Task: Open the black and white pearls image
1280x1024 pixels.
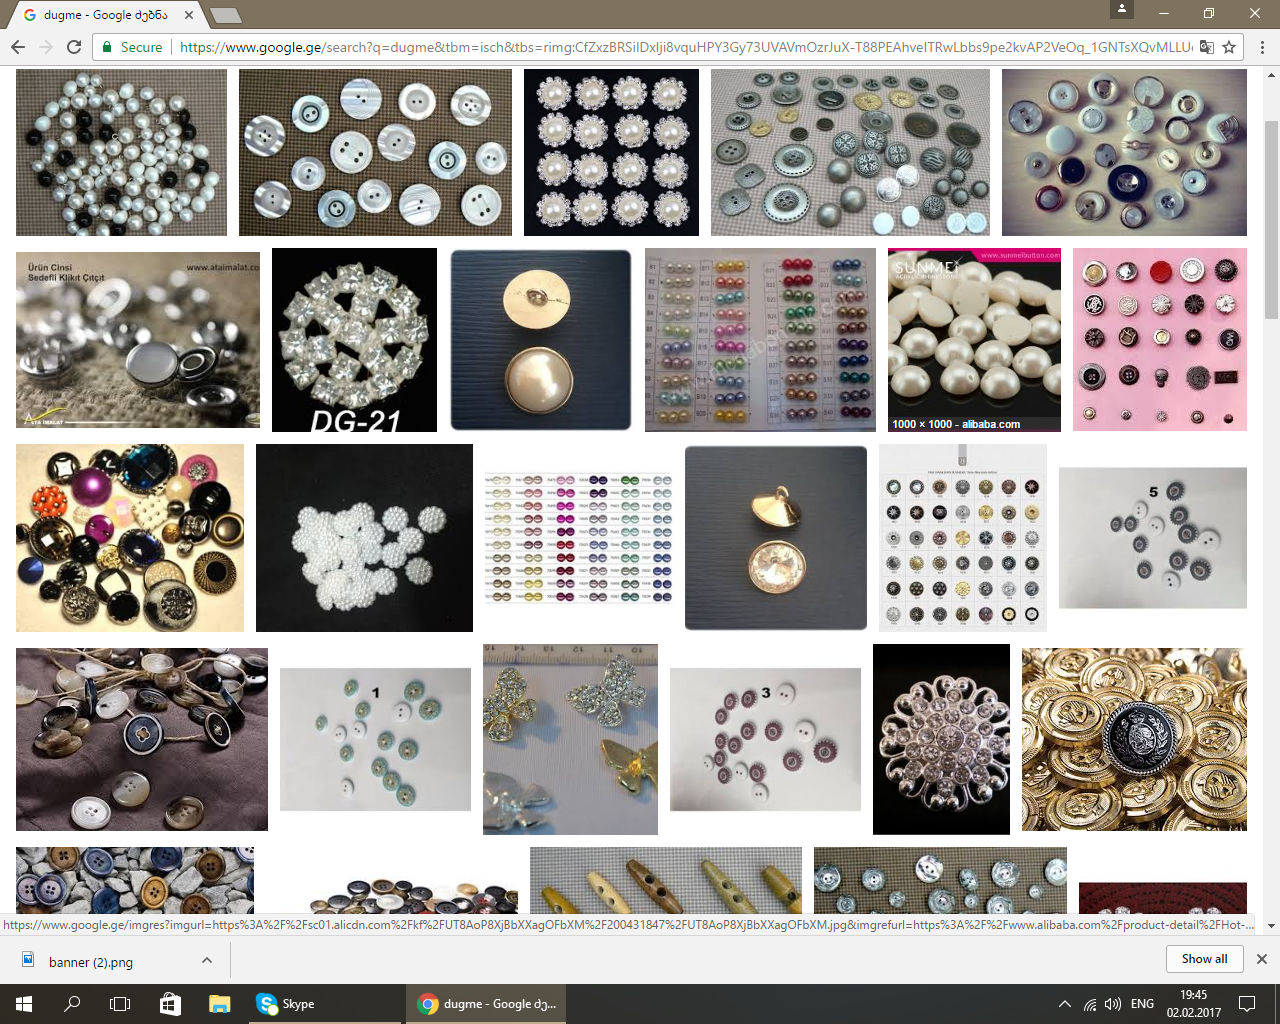Action: [121, 152]
